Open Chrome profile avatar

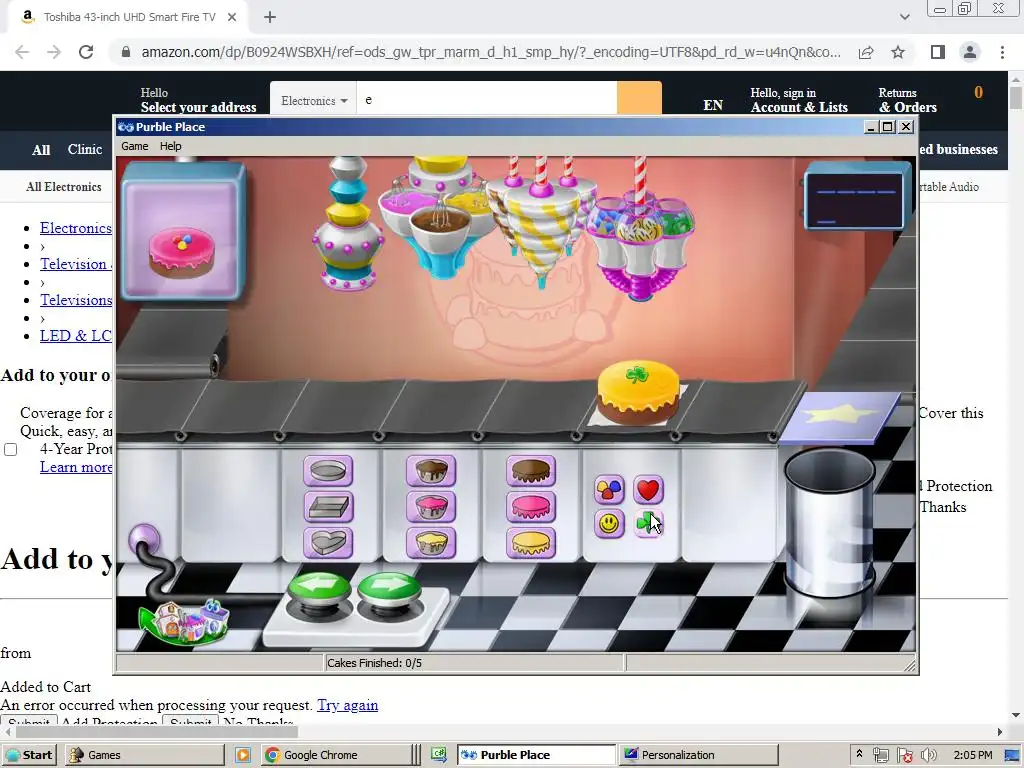click(x=970, y=52)
